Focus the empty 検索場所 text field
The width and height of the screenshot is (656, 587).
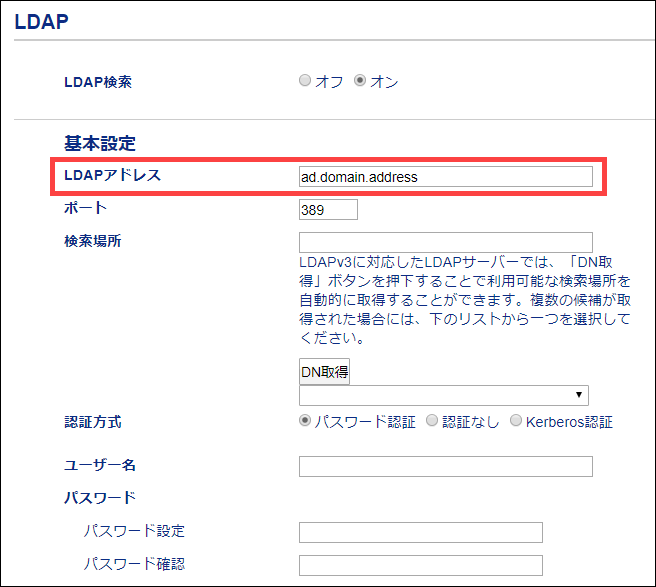[x=445, y=242]
